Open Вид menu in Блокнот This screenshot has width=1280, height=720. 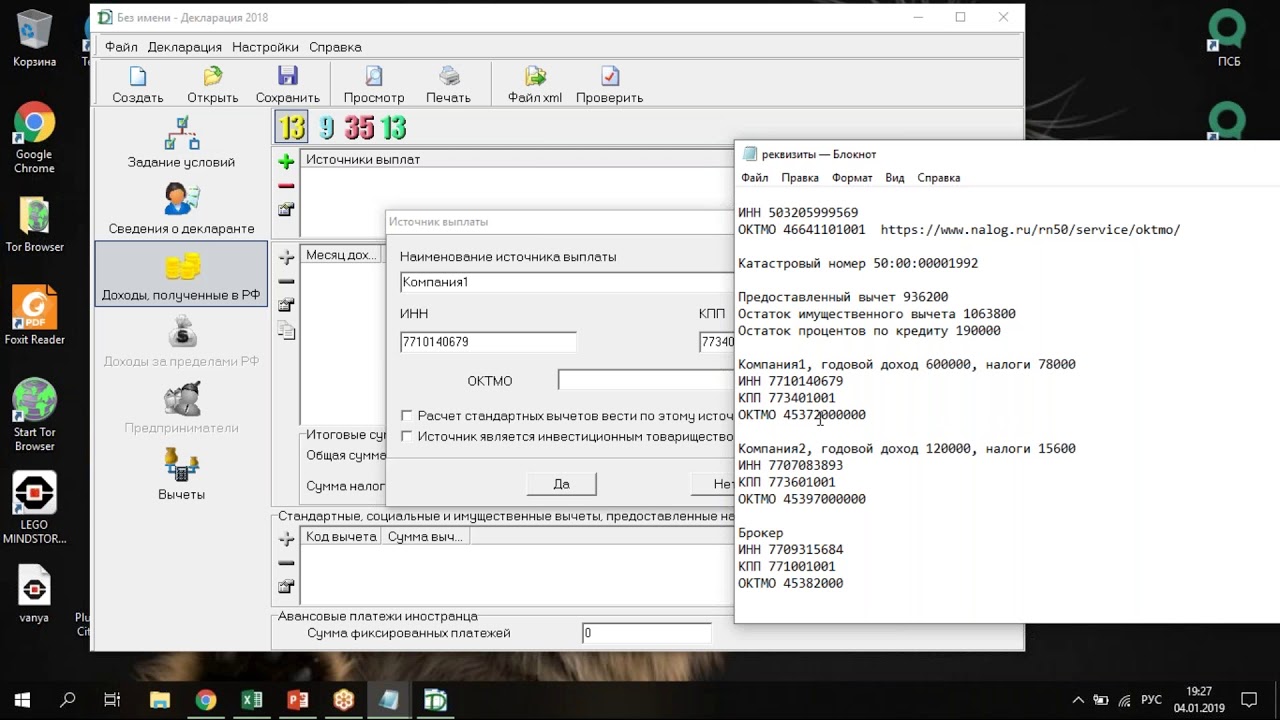(x=895, y=178)
